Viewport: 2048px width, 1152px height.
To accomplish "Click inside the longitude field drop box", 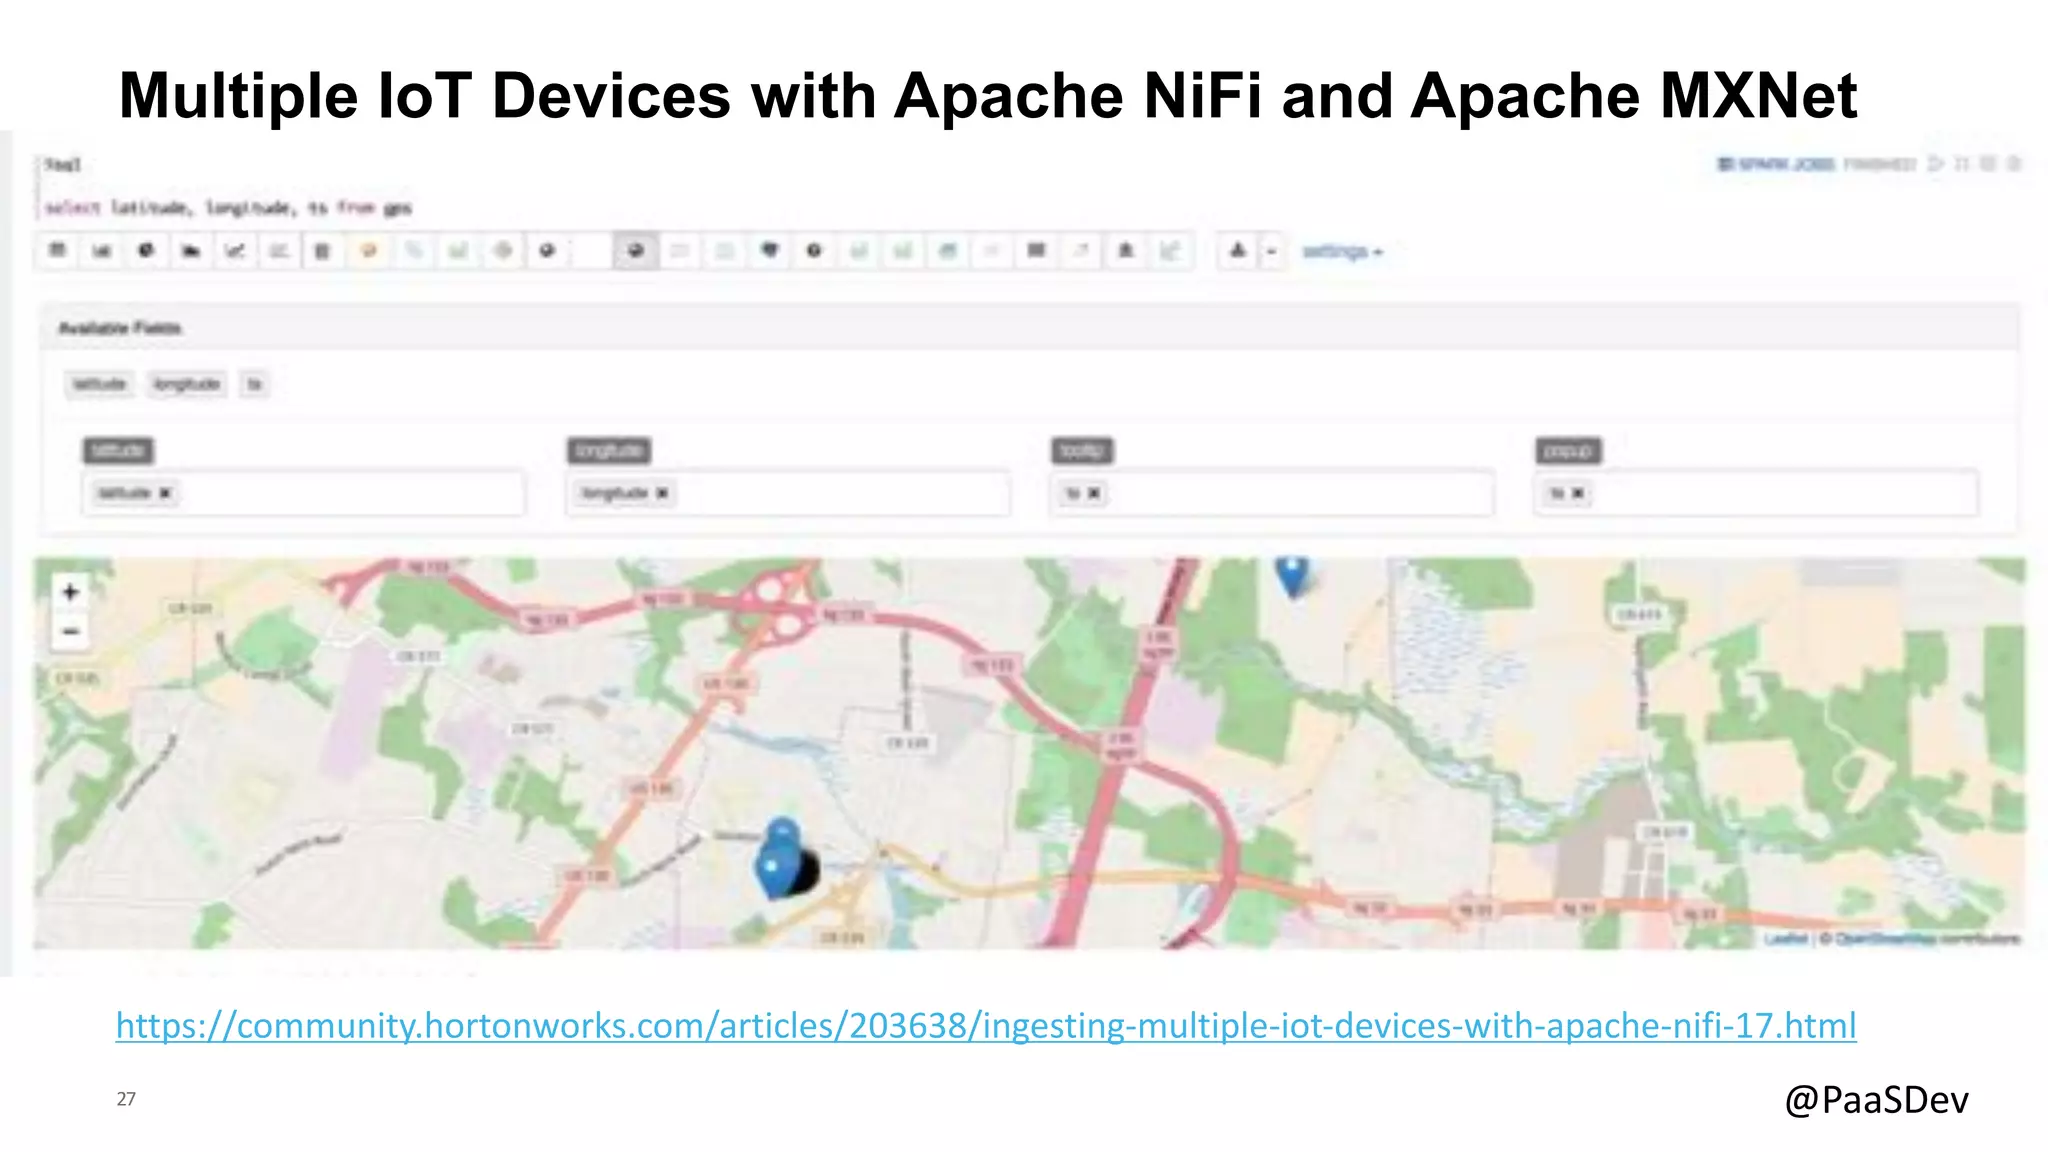I will click(788, 493).
